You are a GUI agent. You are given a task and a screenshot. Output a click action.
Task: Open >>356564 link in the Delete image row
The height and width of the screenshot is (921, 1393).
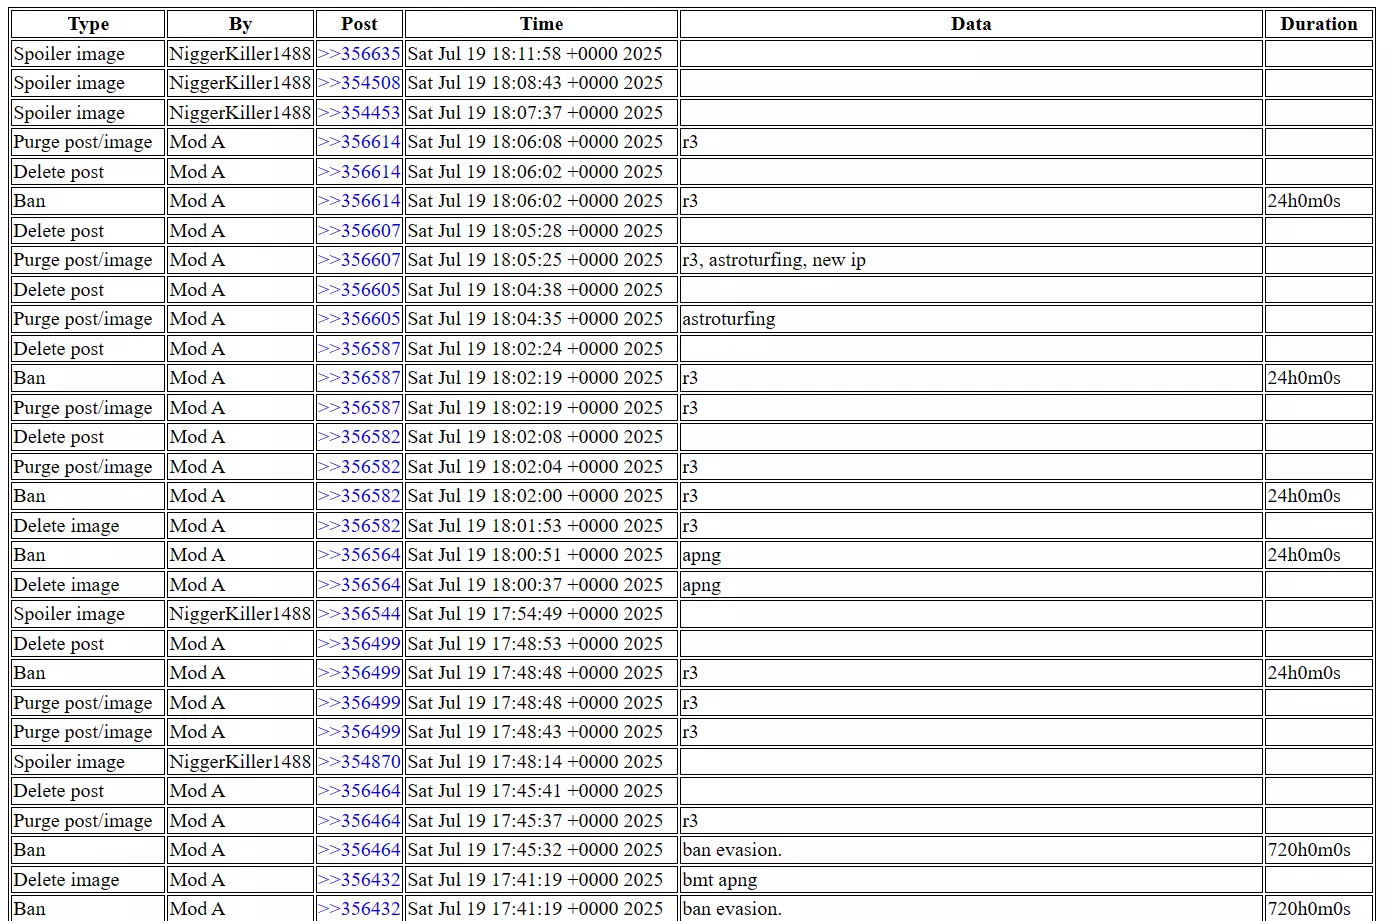359,585
